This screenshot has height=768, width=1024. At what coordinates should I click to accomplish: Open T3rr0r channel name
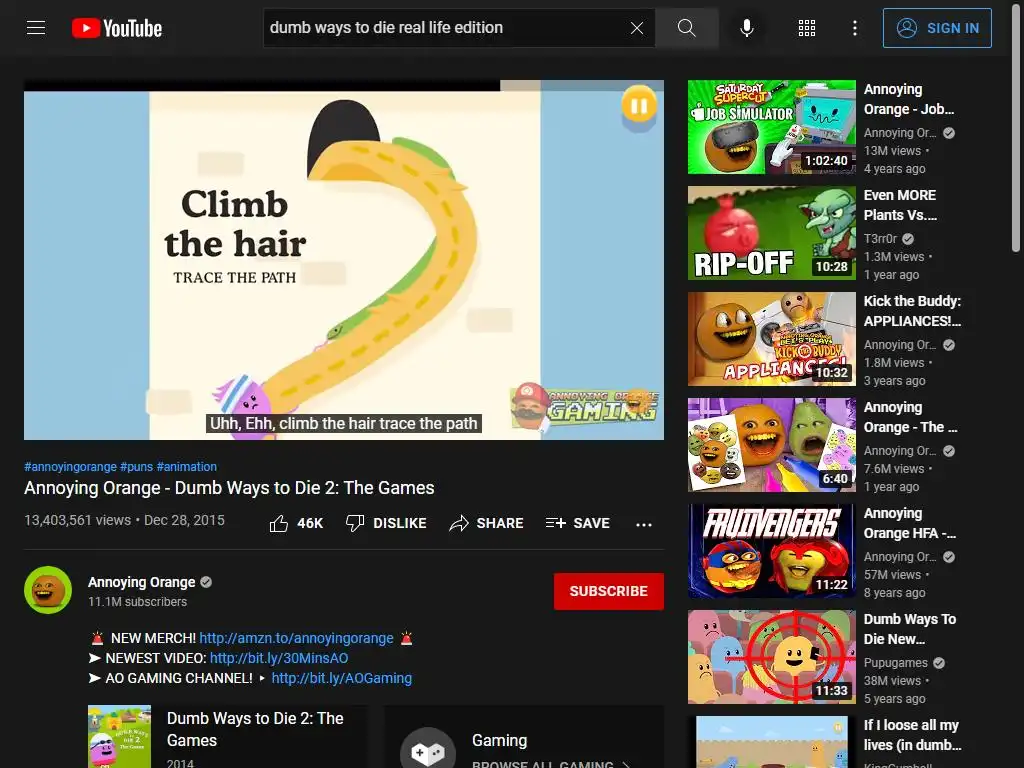coord(880,239)
